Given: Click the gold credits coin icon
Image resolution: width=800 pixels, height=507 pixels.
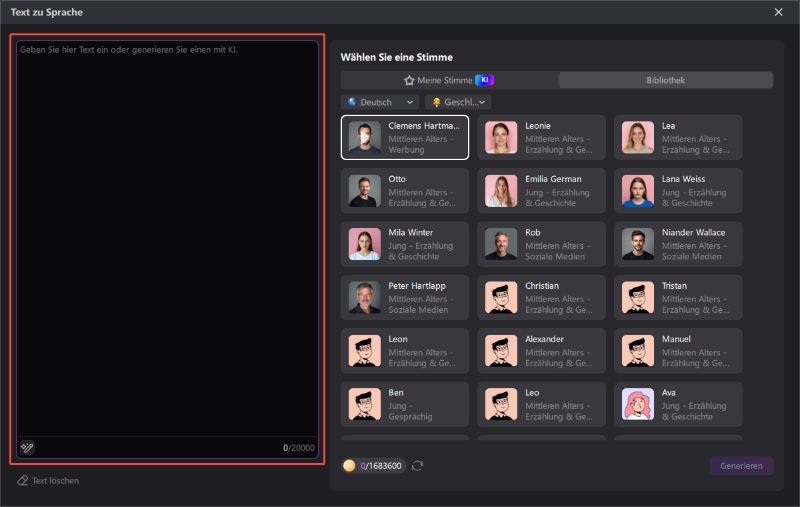Looking at the screenshot, I should 350,465.
